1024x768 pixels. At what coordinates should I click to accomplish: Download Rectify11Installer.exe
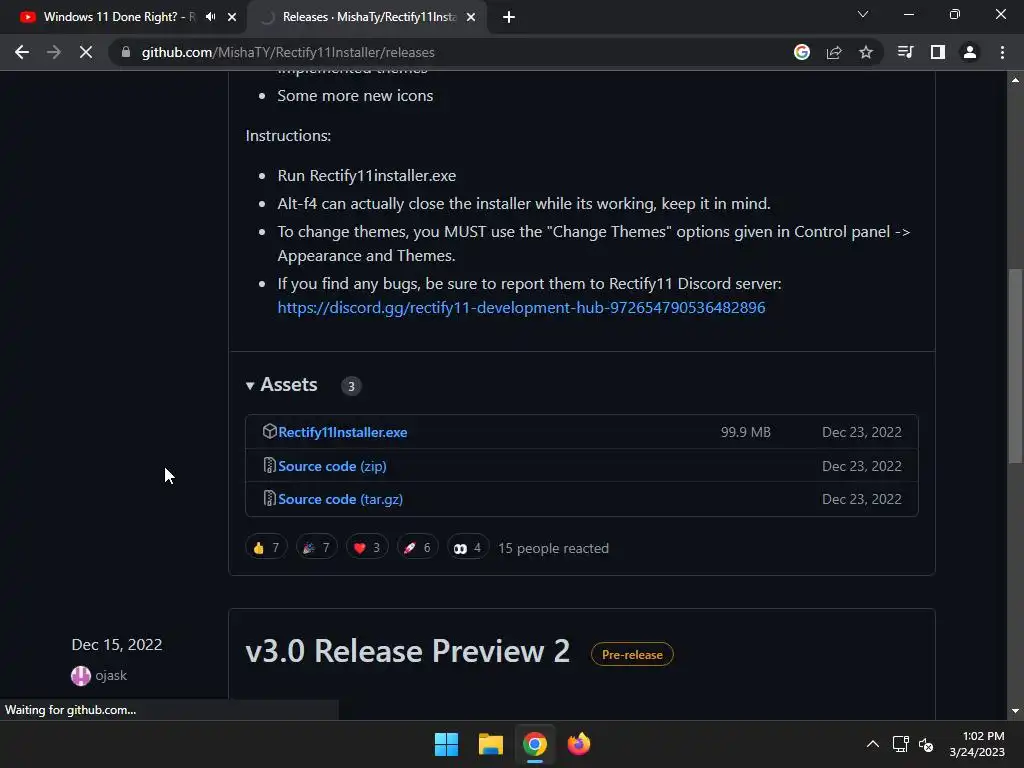point(342,432)
